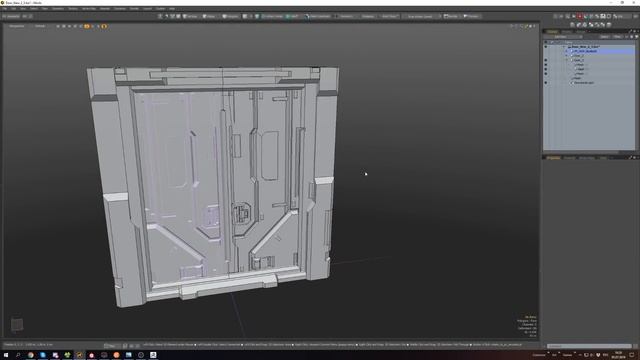Open the Perspective view type dropdown
The width and height of the screenshot is (640, 360).
pos(17,26)
